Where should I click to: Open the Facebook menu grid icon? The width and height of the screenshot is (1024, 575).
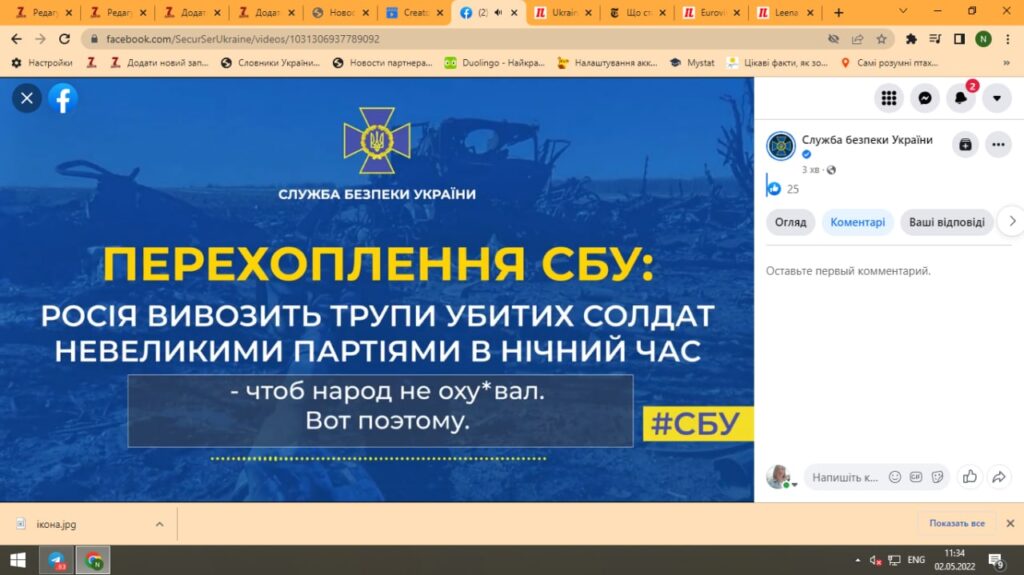click(888, 98)
